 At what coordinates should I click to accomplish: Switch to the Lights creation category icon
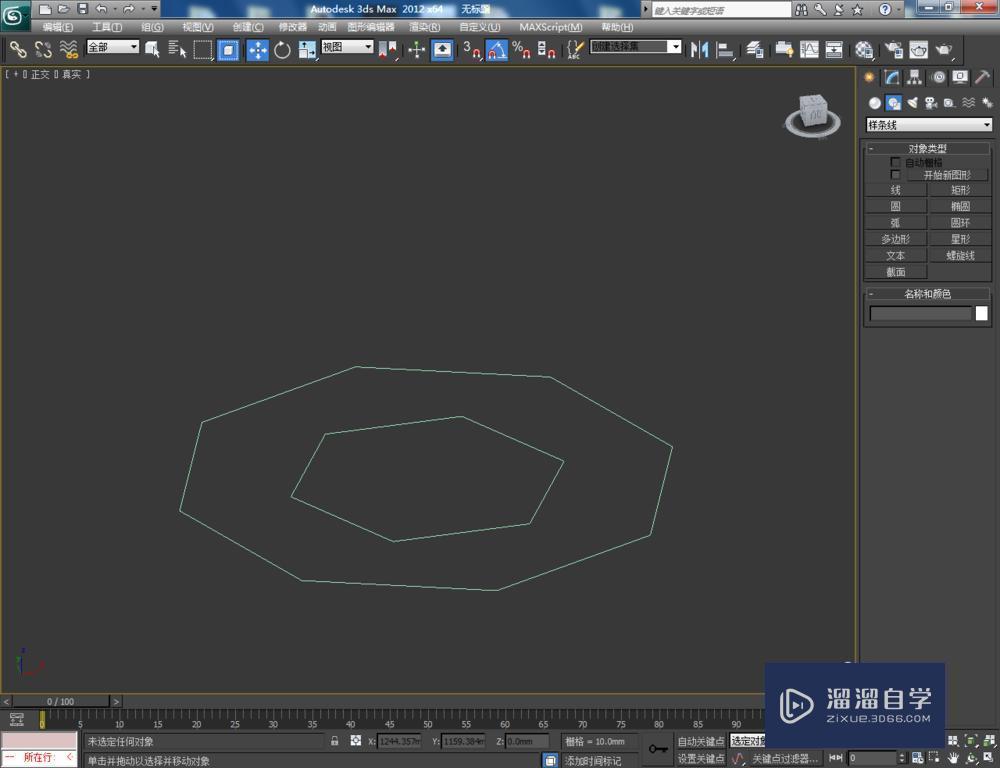[x=912, y=102]
